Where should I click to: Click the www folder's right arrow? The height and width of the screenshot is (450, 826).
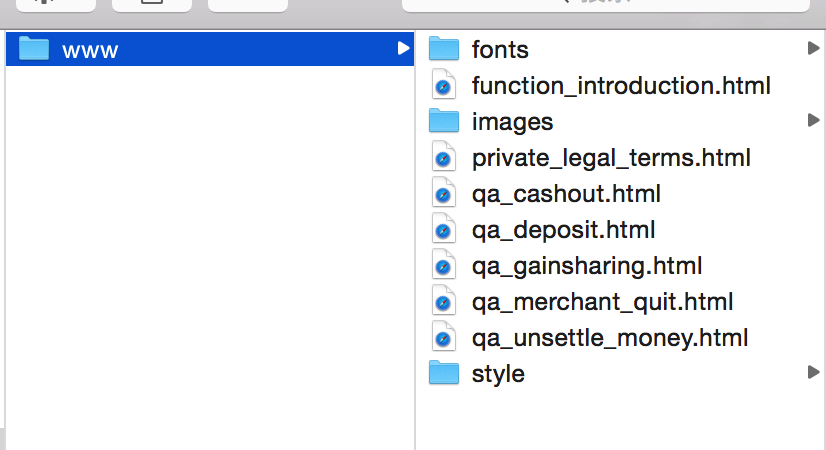pos(402,49)
